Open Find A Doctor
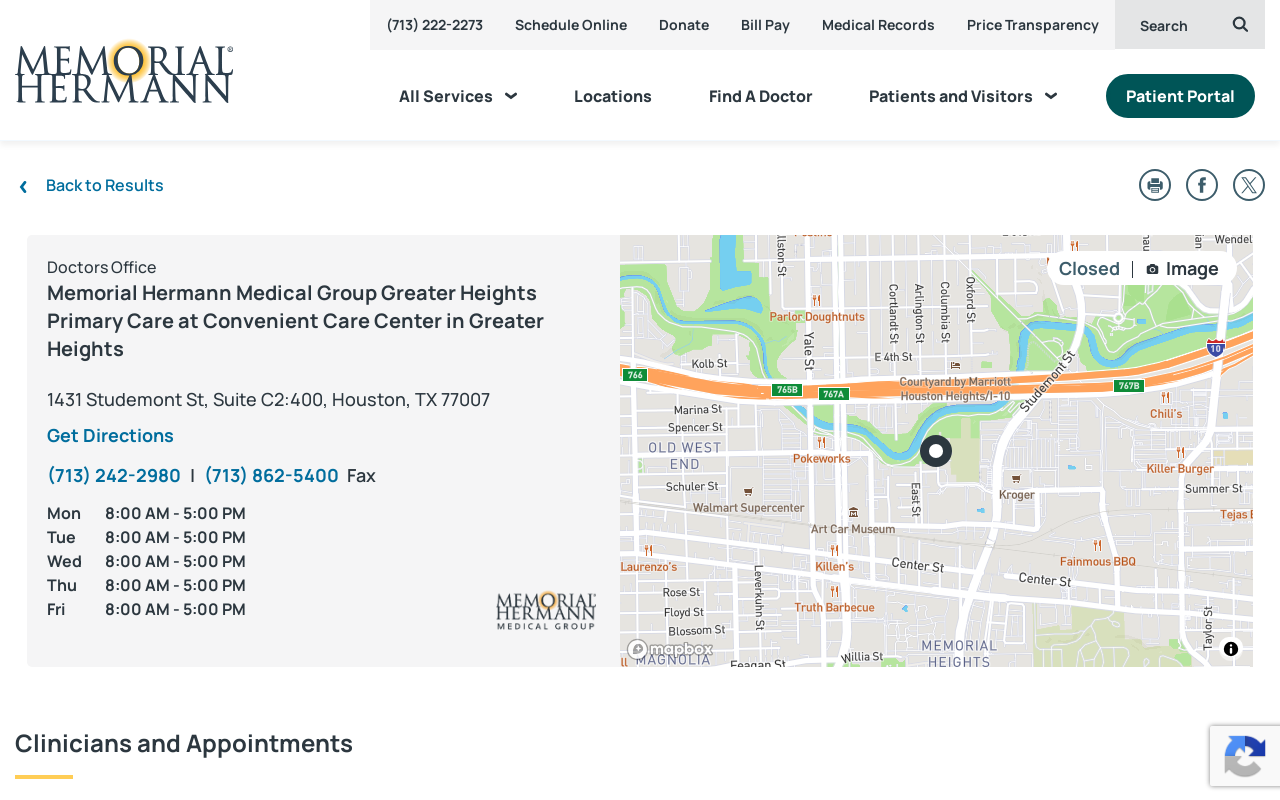The image size is (1280, 800). click(x=761, y=96)
